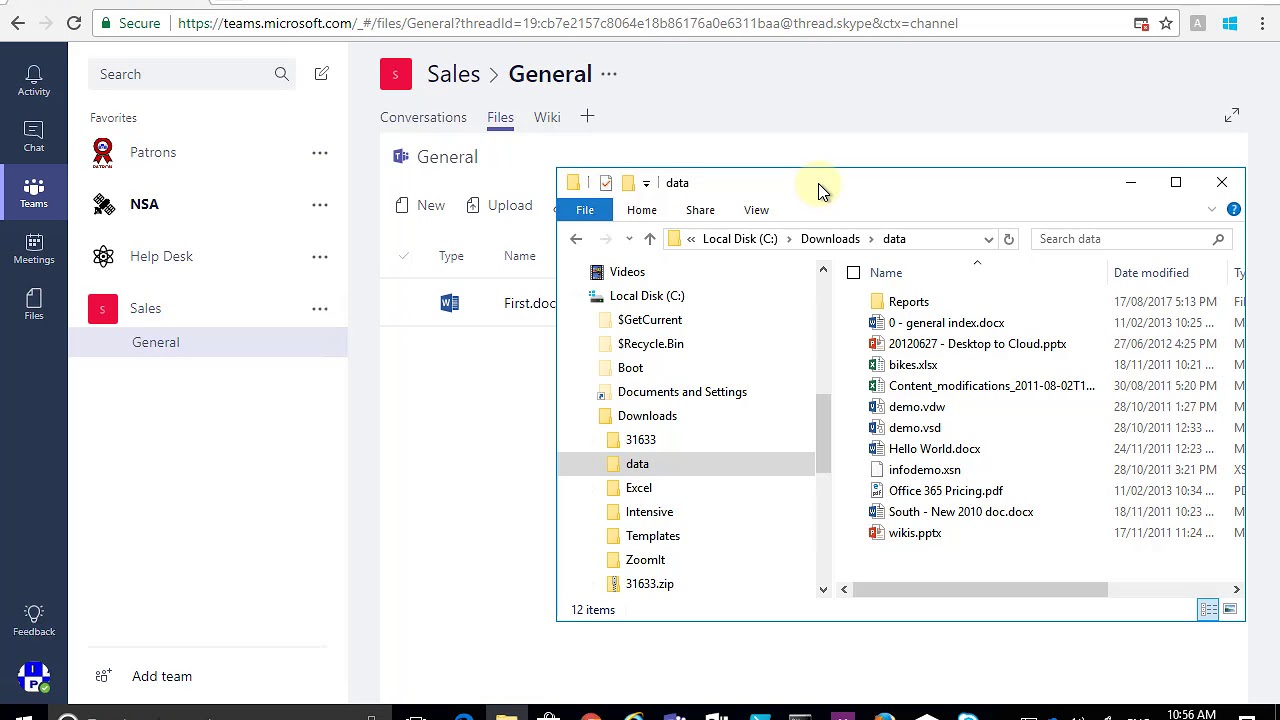Click the red Sales team avatar in sidebar

tap(103, 308)
